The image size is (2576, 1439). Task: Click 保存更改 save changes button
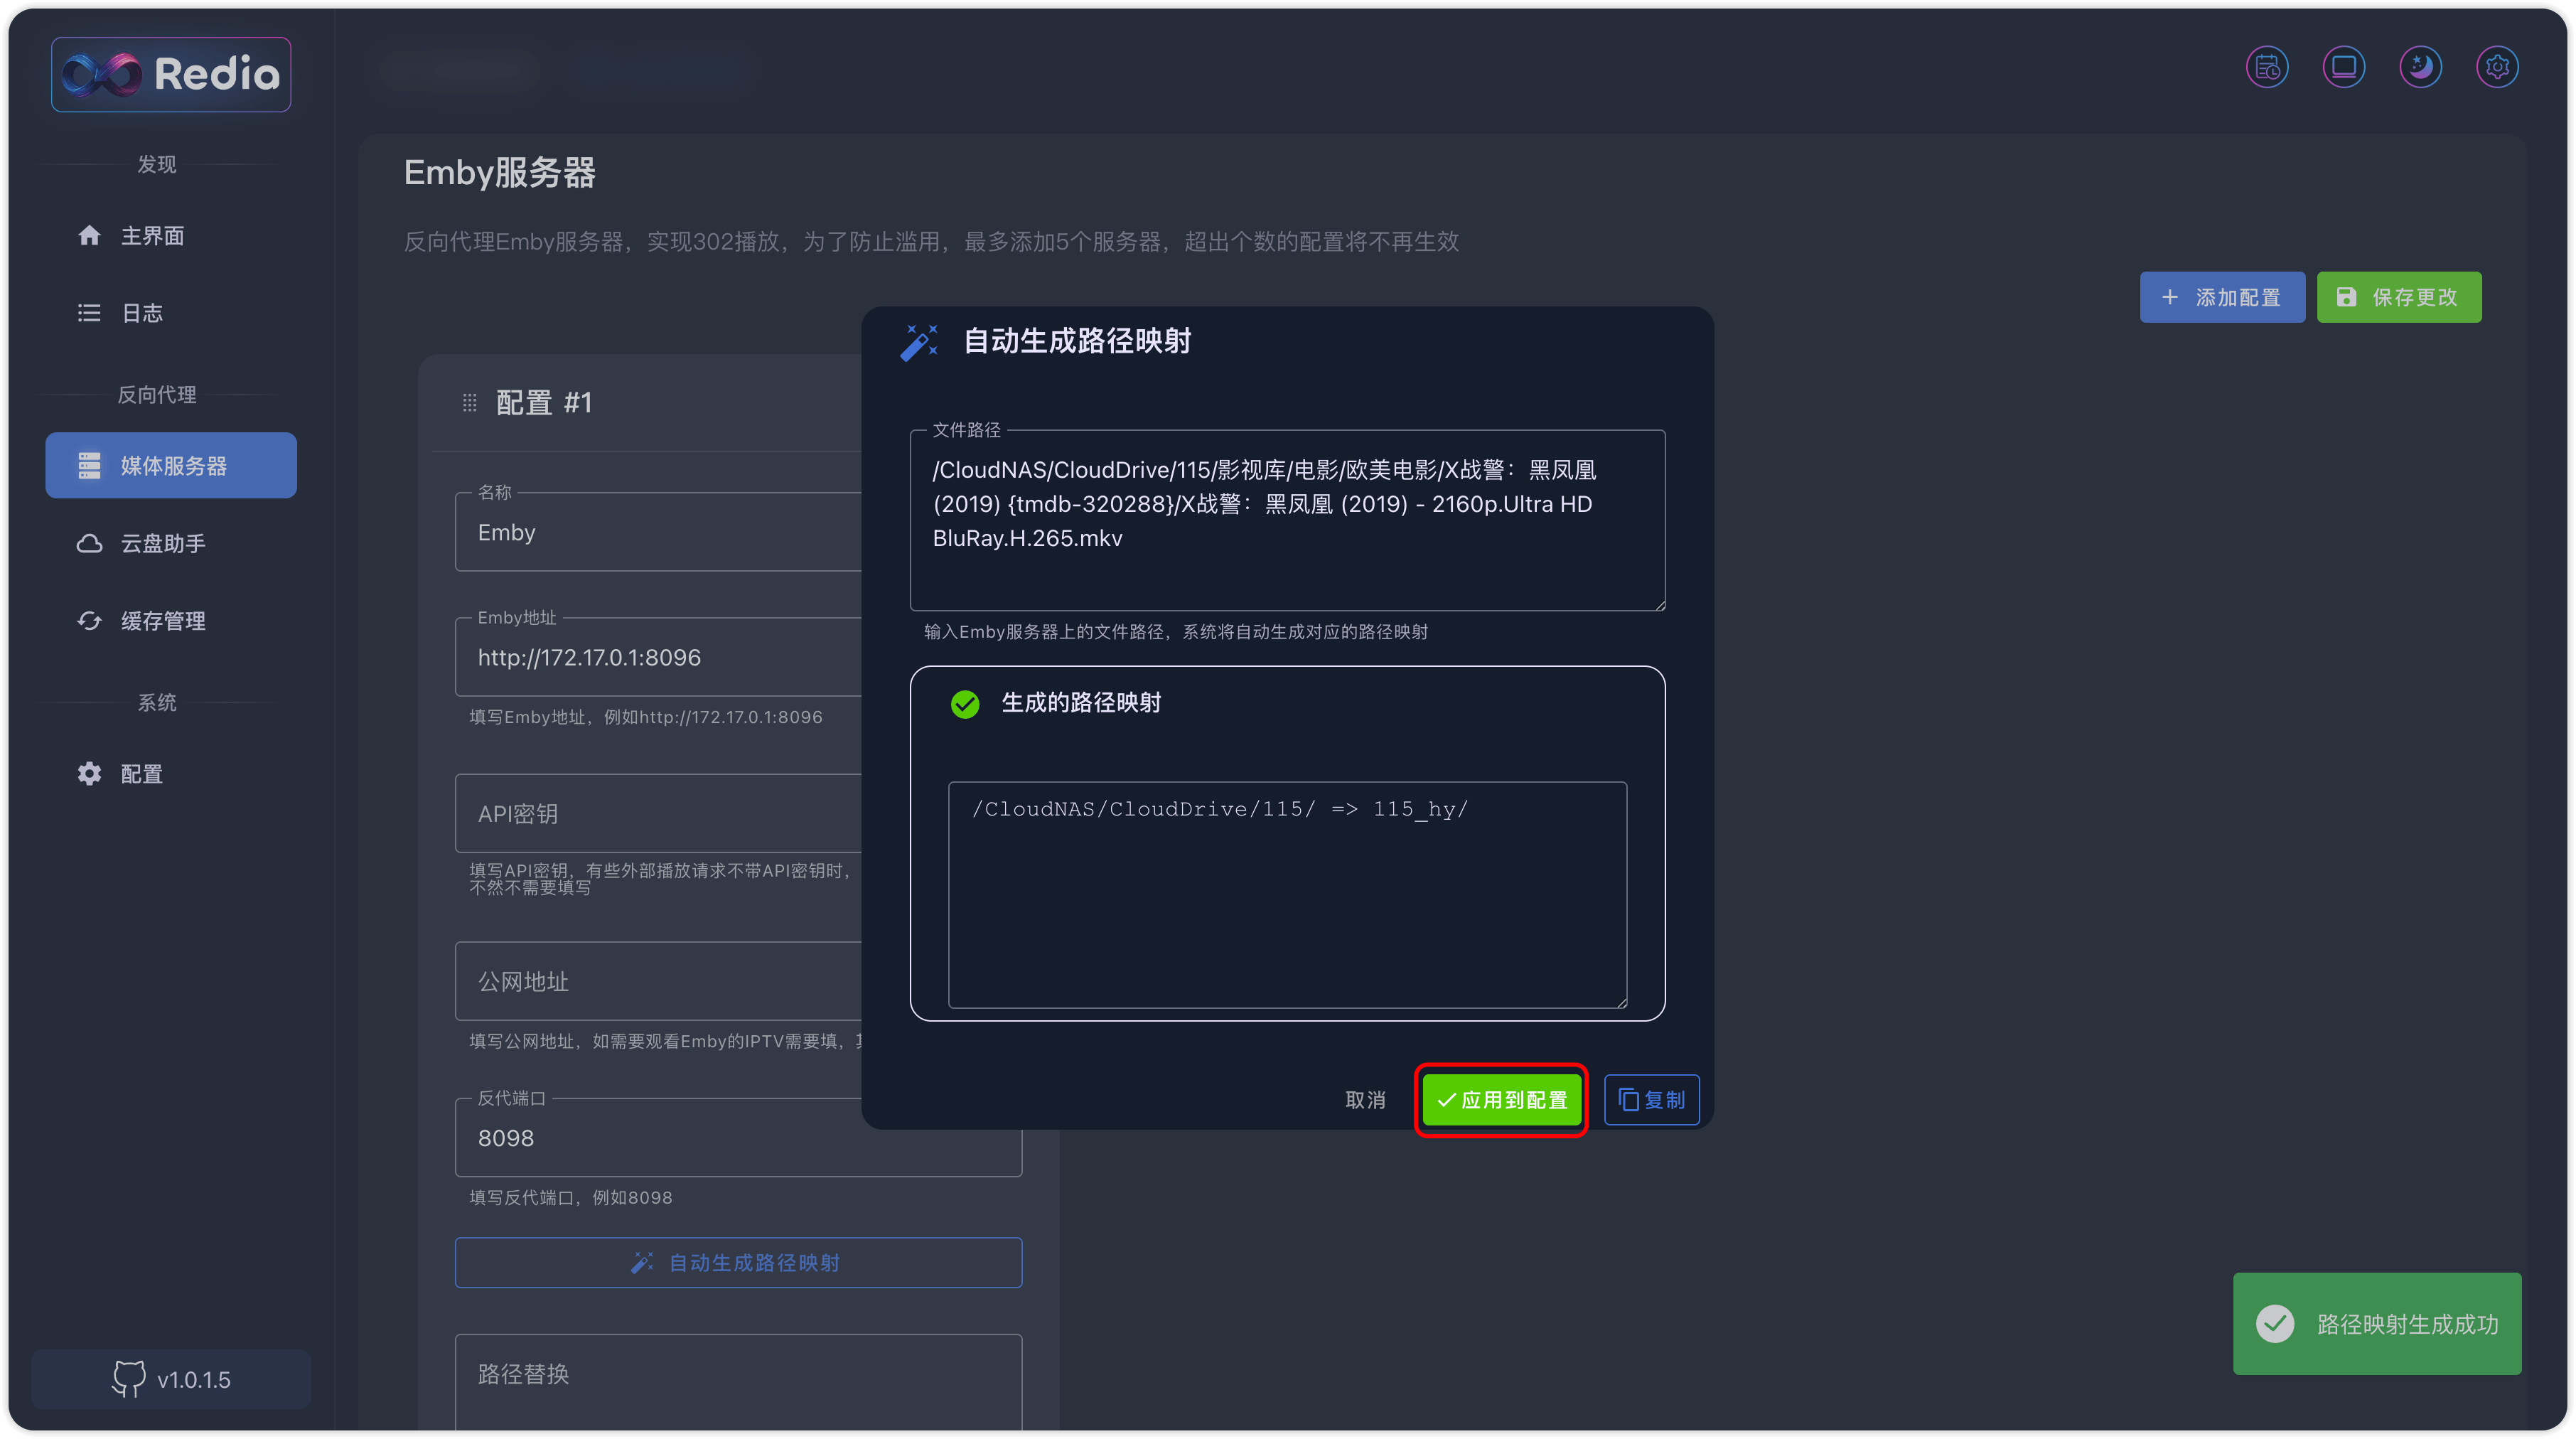pos(2398,297)
